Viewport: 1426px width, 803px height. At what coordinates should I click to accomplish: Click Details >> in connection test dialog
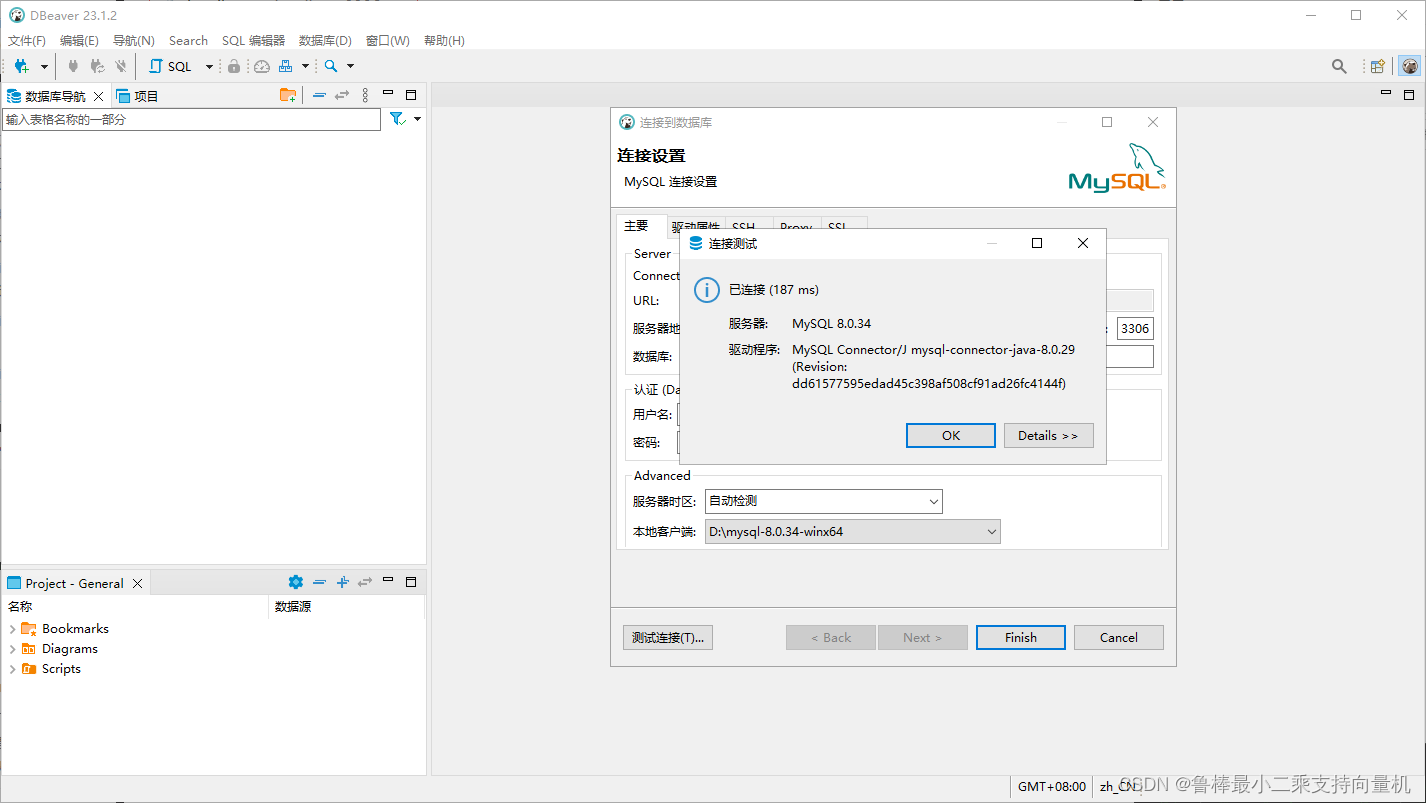1048,435
